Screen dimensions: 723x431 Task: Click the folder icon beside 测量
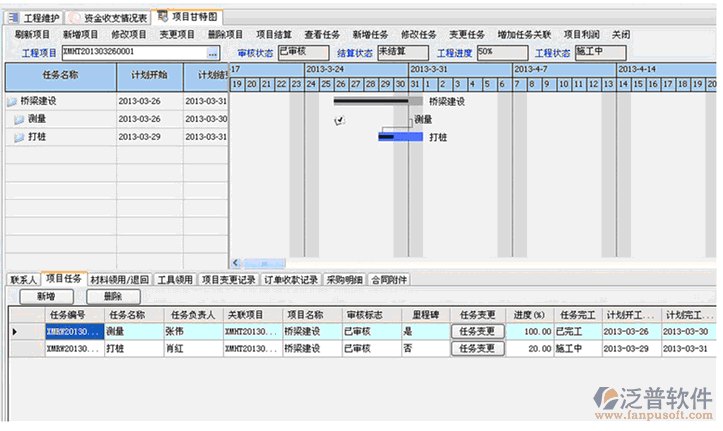point(19,119)
